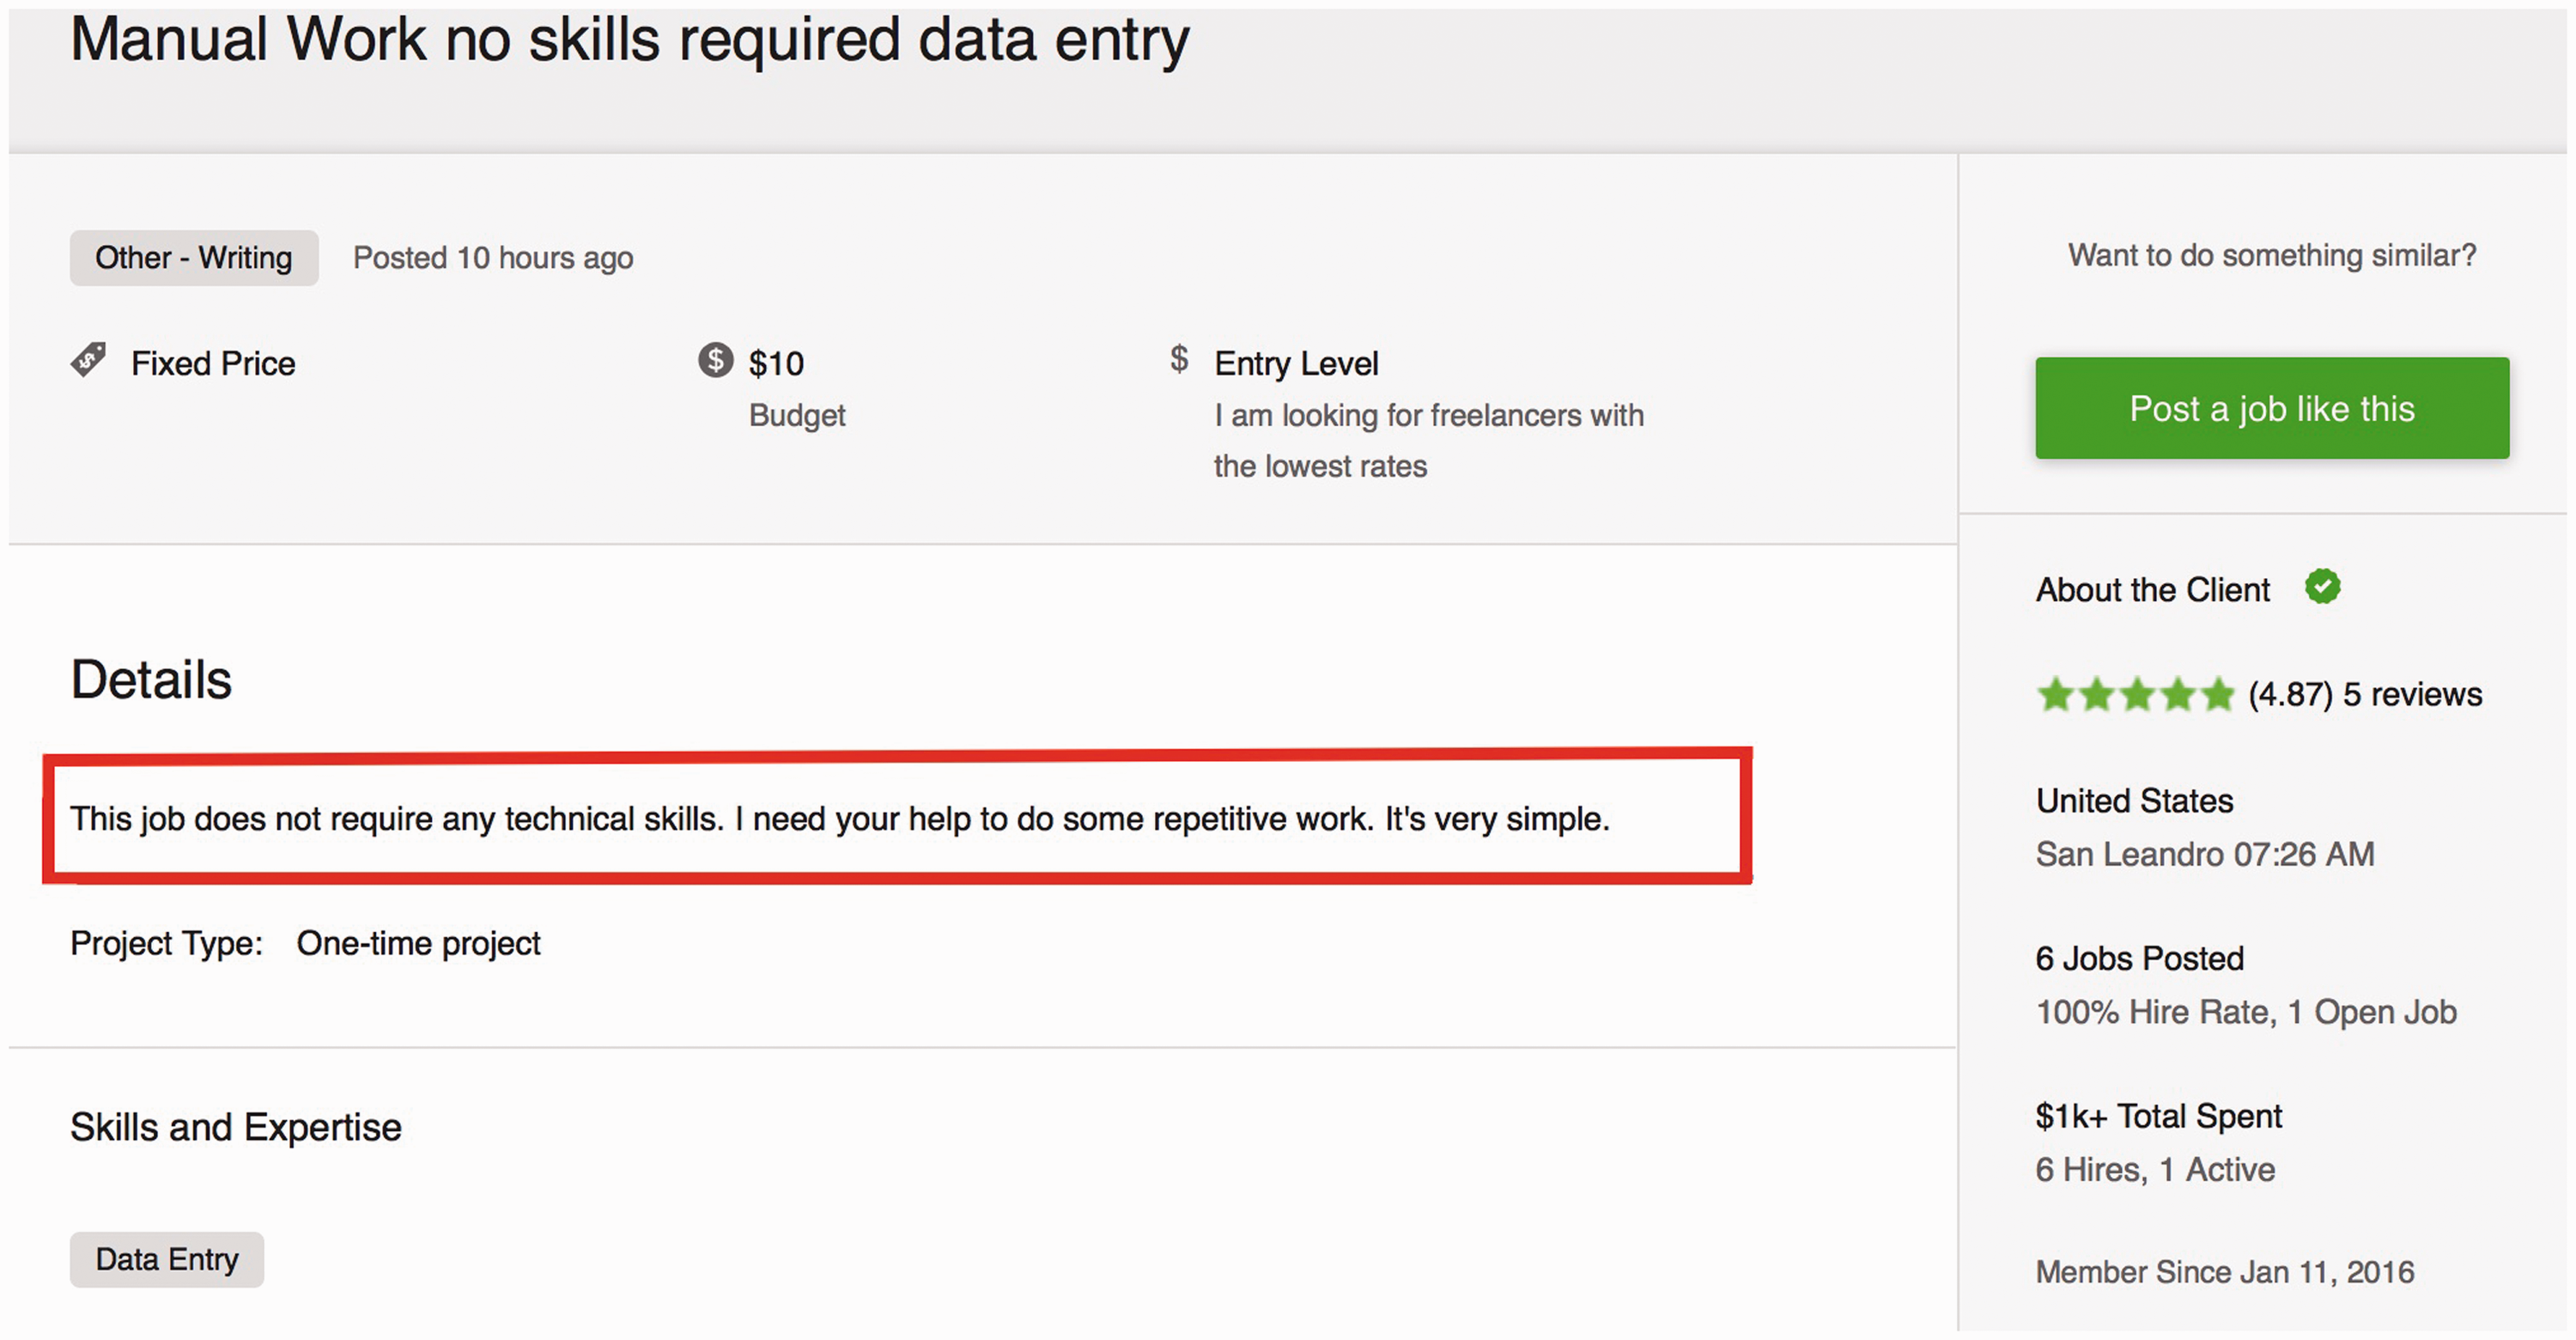Click the highlighted job description text
Screen dimensions: 2576x1340
pyautogui.click(x=840, y=819)
